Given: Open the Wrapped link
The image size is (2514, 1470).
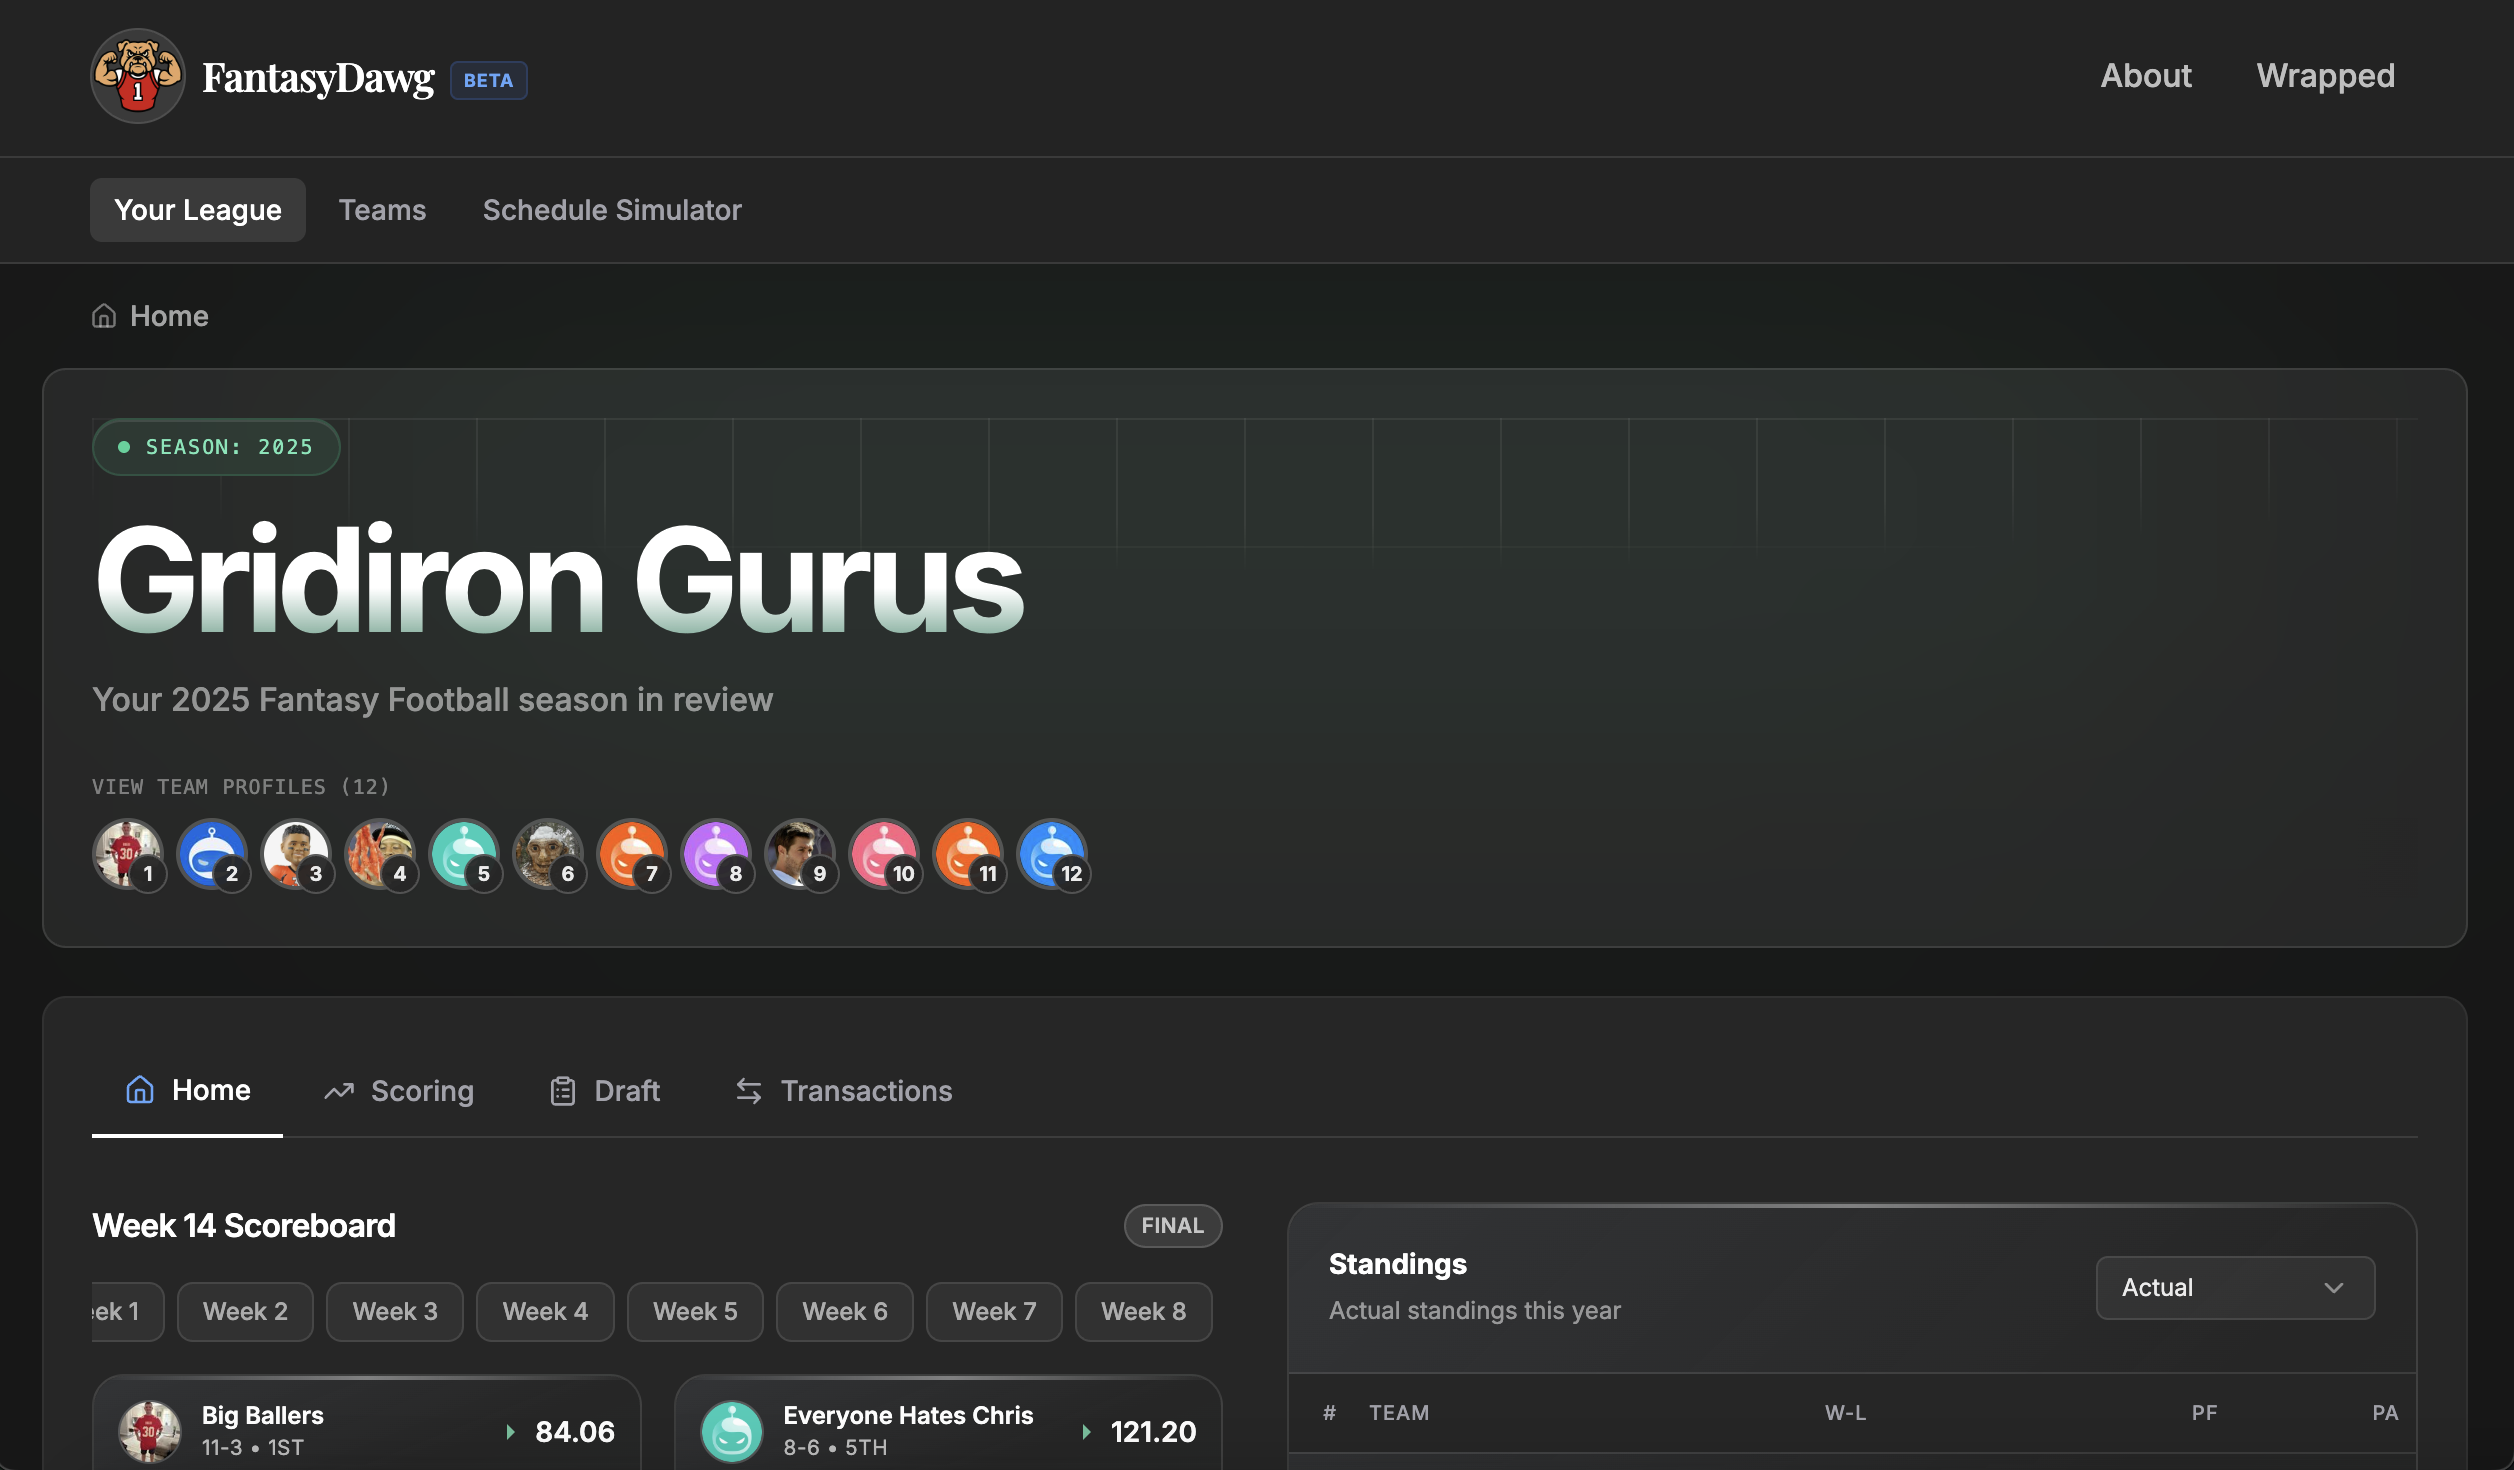Looking at the screenshot, I should click(2325, 76).
